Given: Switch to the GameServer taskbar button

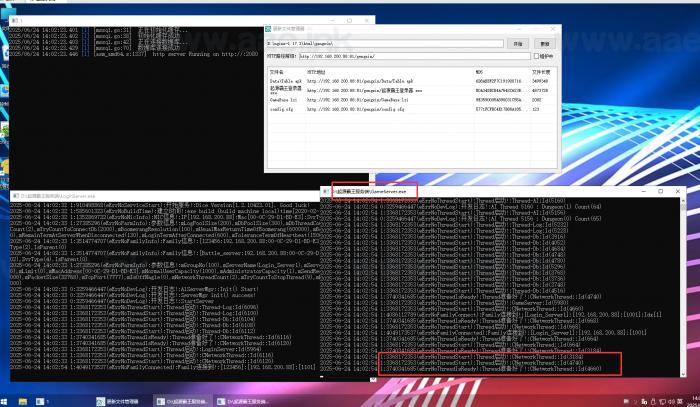Looking at the screenshot, I should (x=242, y=401).
